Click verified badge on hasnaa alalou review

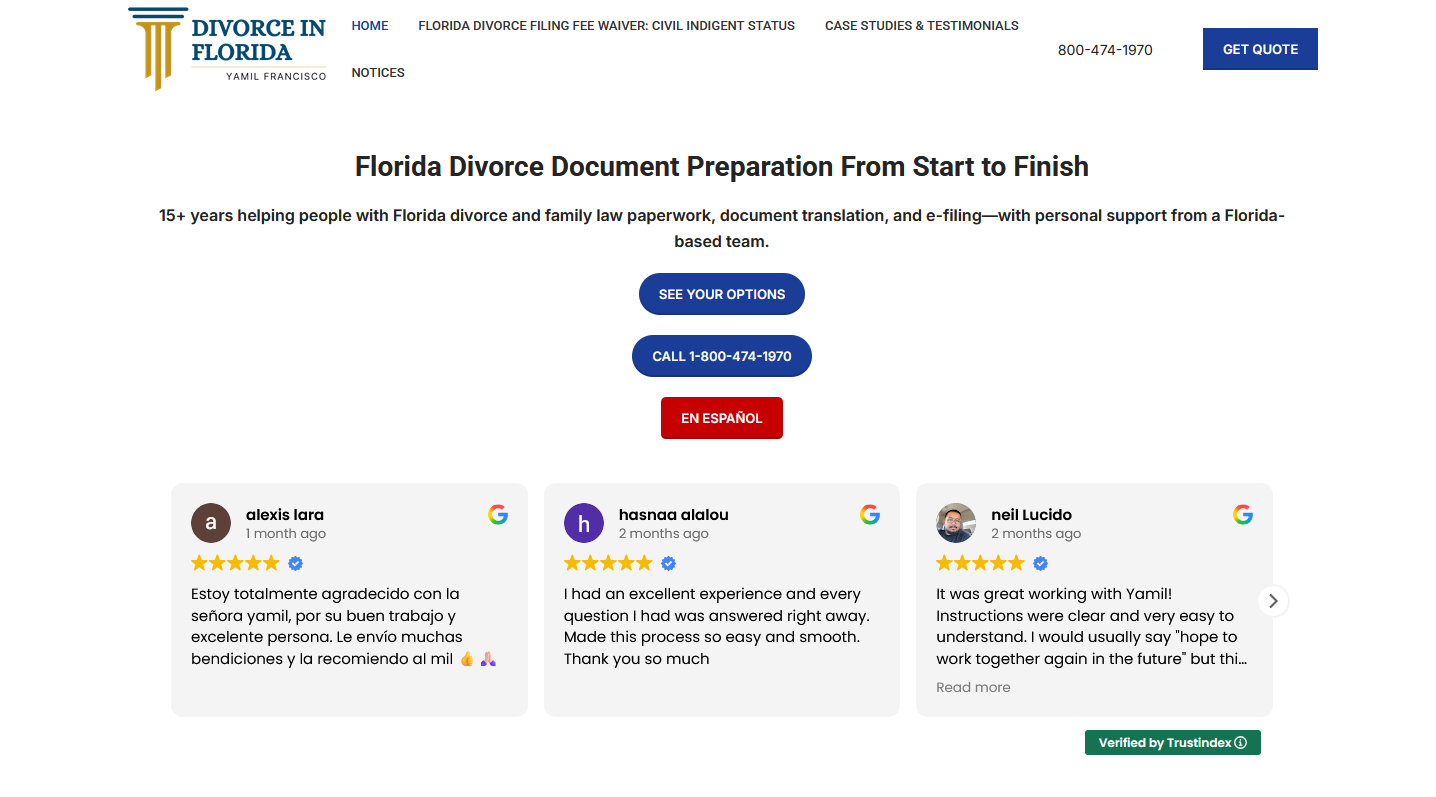tap(669, 563)
